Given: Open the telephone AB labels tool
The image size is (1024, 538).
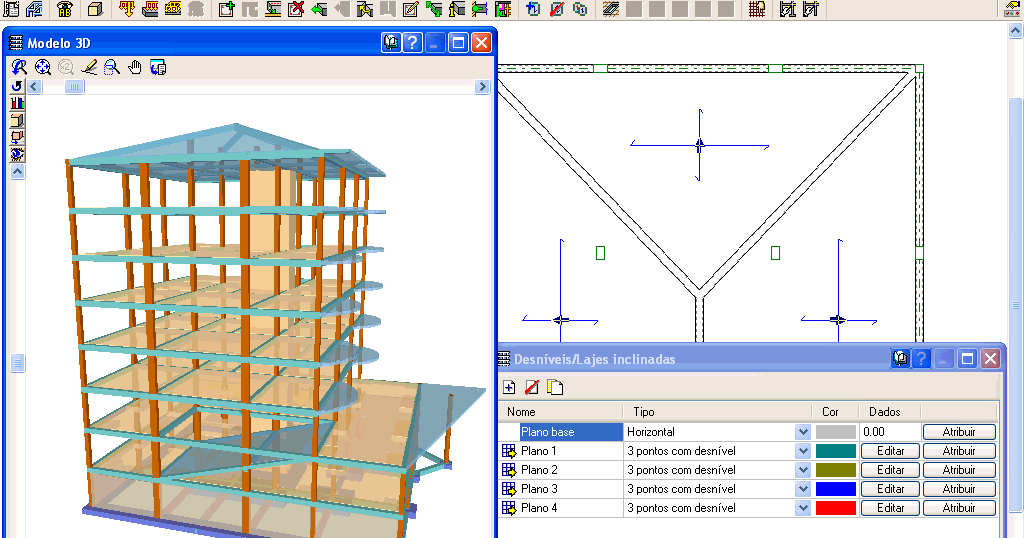Looking at the screenshot, I should [x=65, y=8].
